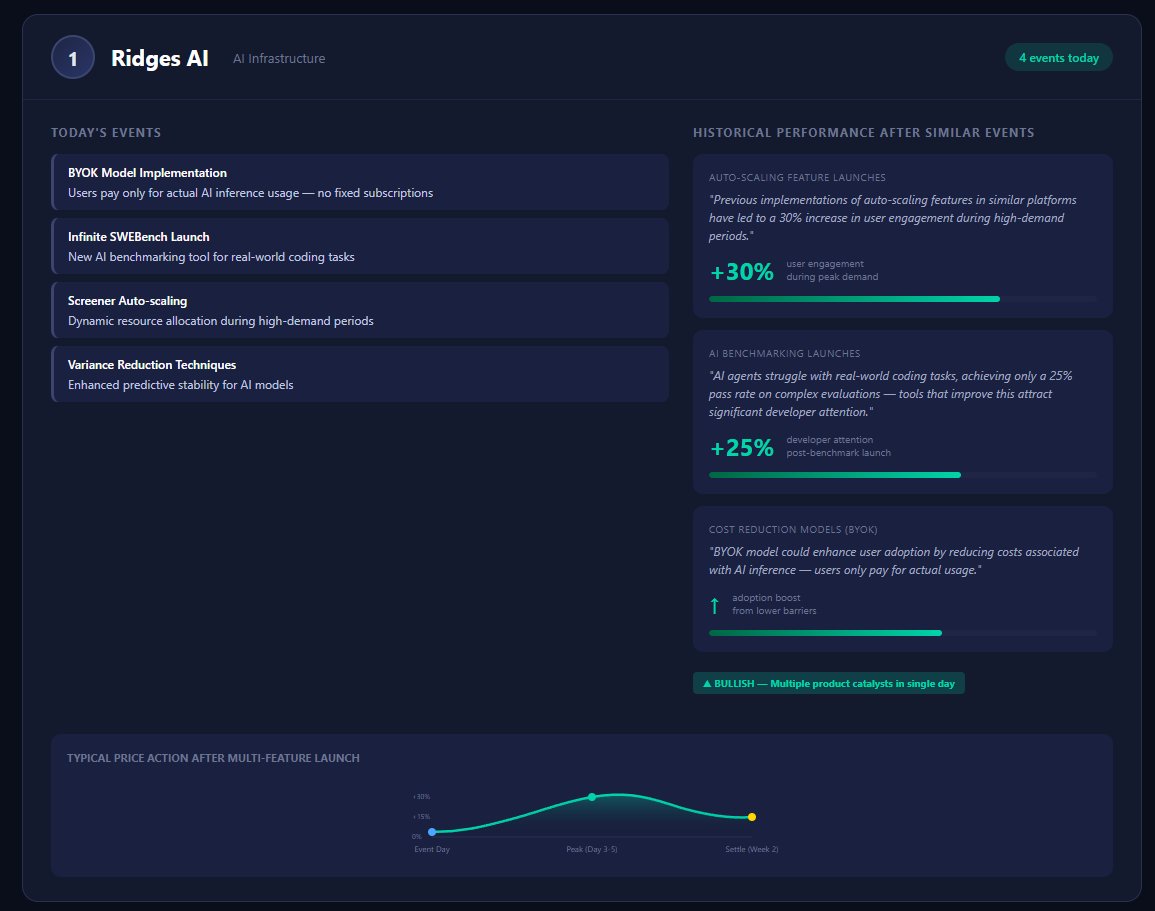Viewport: 1155px width, 911px height.
Task: Click the +30% user engagement progress bar
Action: 902,299
